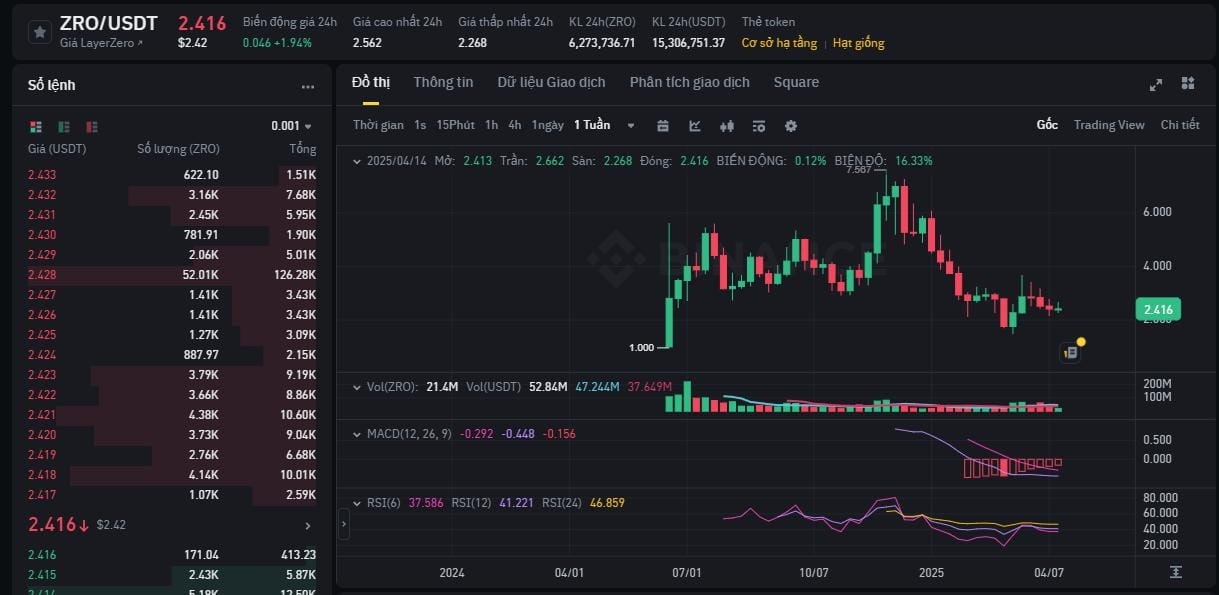Open the order book three-dots menu
Viewport: 1219px width, 595px height.
point(308,86)
